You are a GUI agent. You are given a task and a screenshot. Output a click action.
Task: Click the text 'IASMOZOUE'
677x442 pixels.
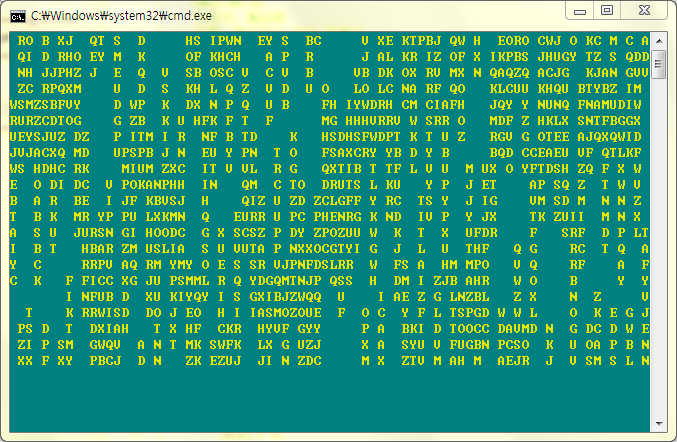coord(285,313)
